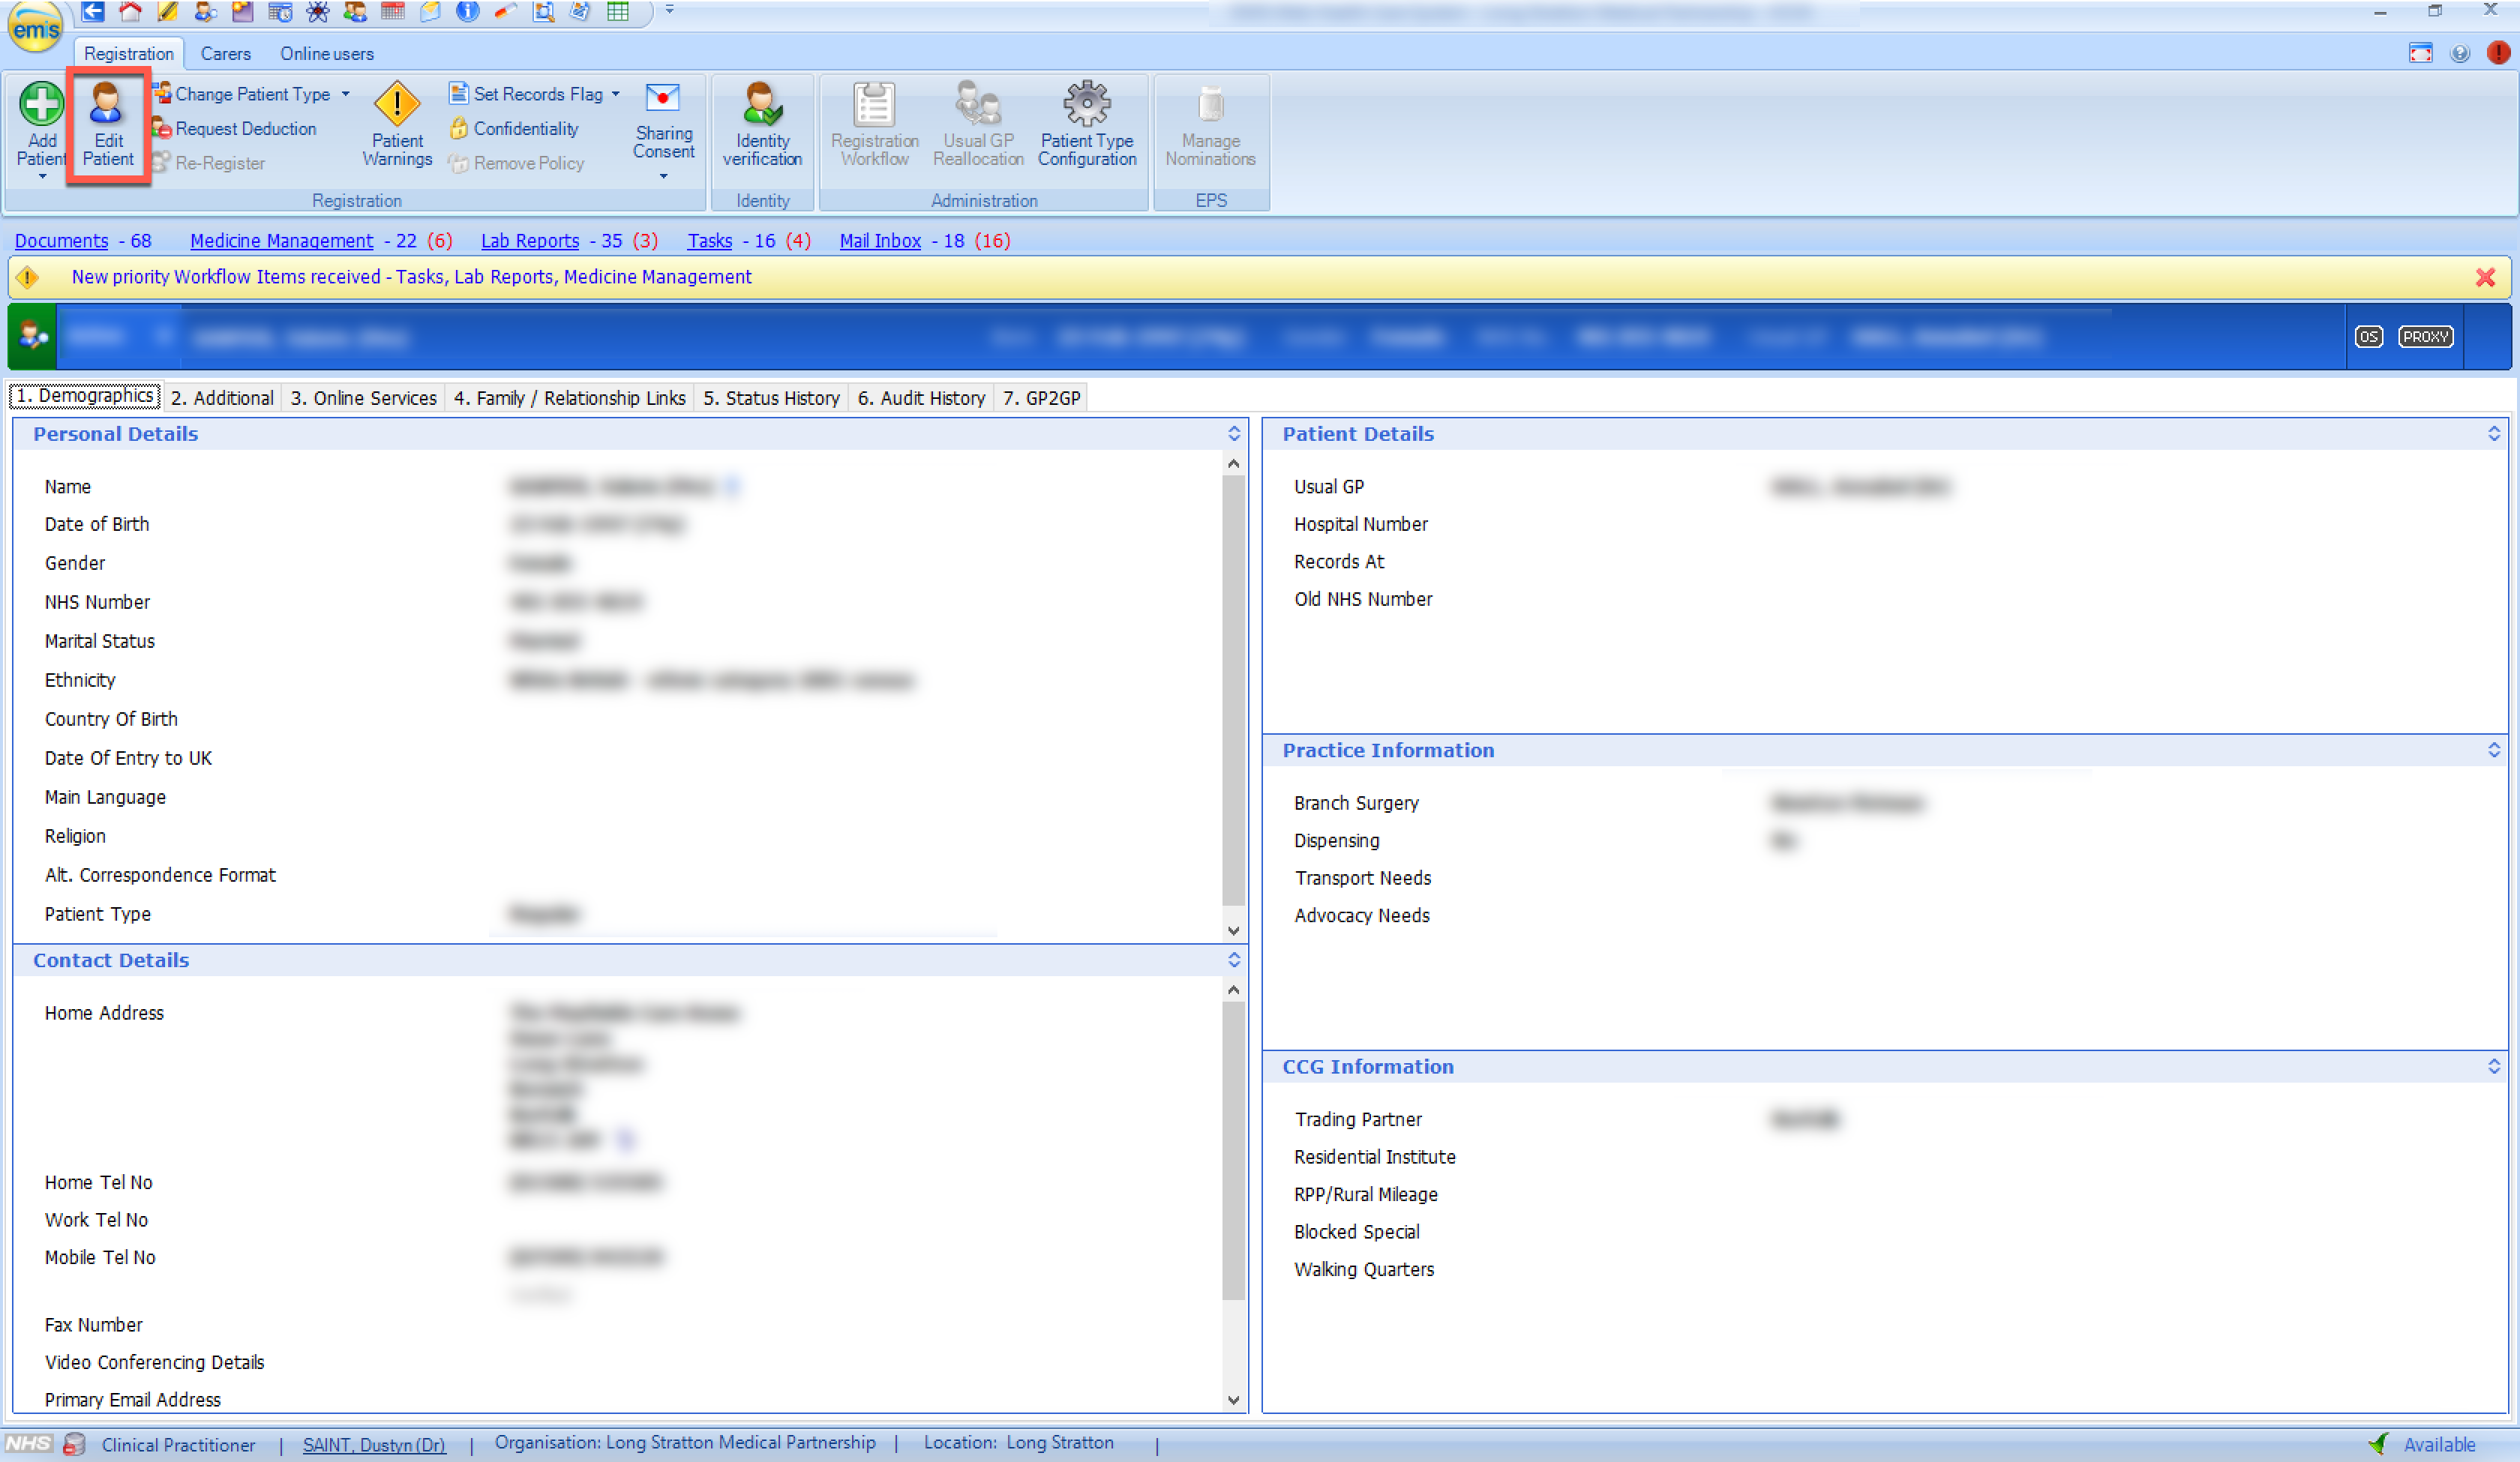Screen dimensions: 2520x1462
Task: Switch to the Online users ribbon tab
Action: tap(326, 54)
